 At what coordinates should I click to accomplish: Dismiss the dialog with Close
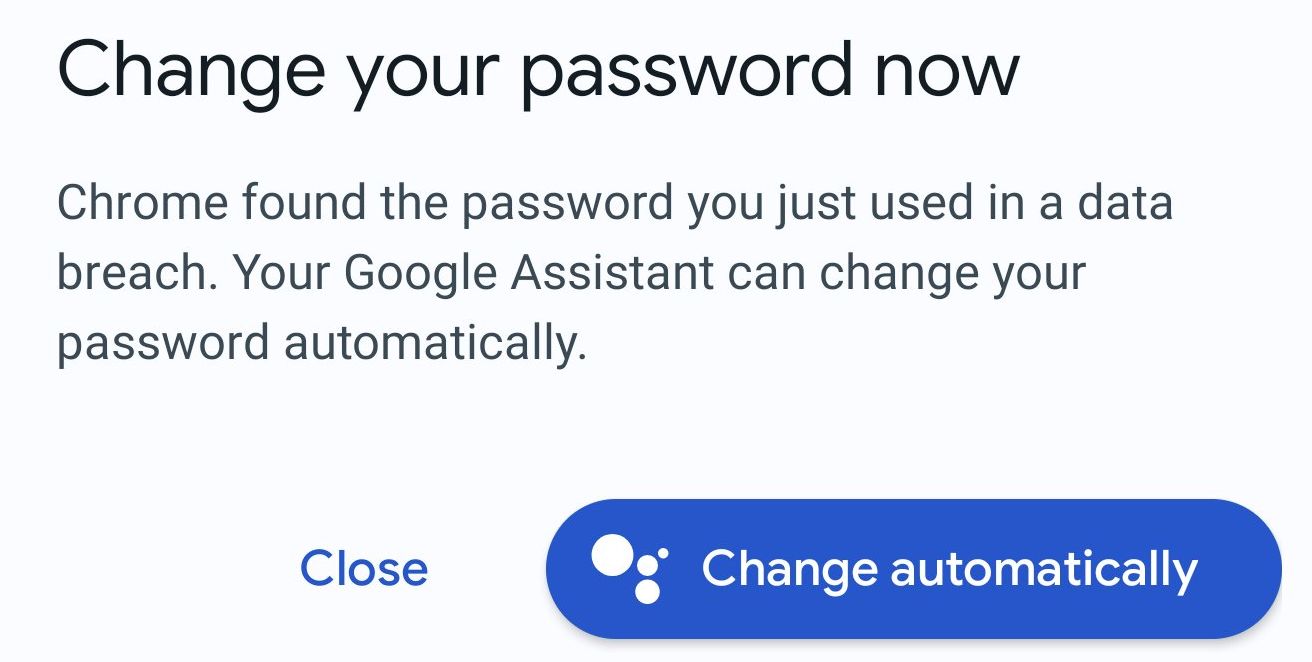pos(364,568)
